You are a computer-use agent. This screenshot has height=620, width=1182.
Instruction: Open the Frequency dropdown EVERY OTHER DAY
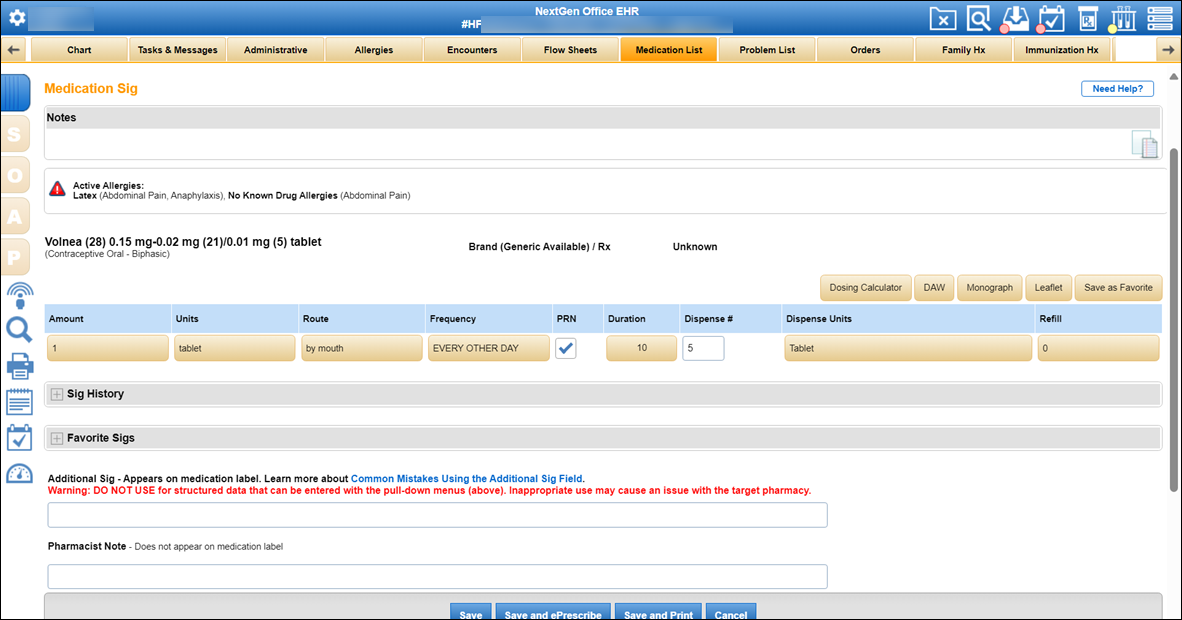488,348
